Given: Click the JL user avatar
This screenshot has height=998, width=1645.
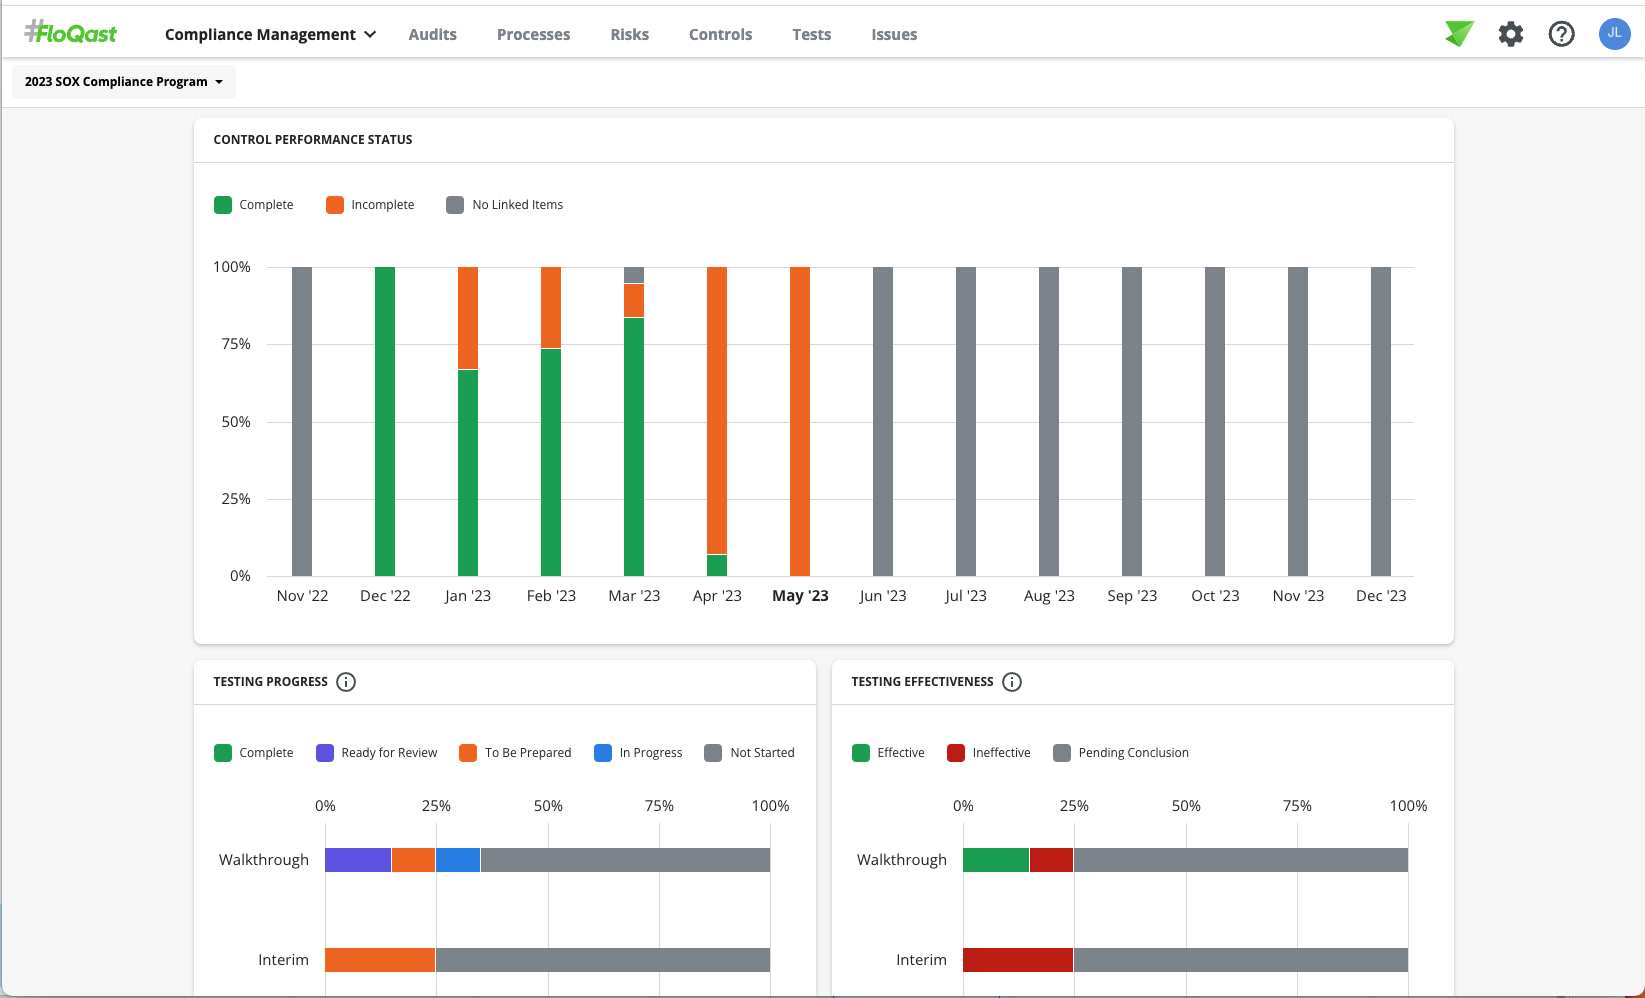Looking at the screenshot, I should 1614,33.
